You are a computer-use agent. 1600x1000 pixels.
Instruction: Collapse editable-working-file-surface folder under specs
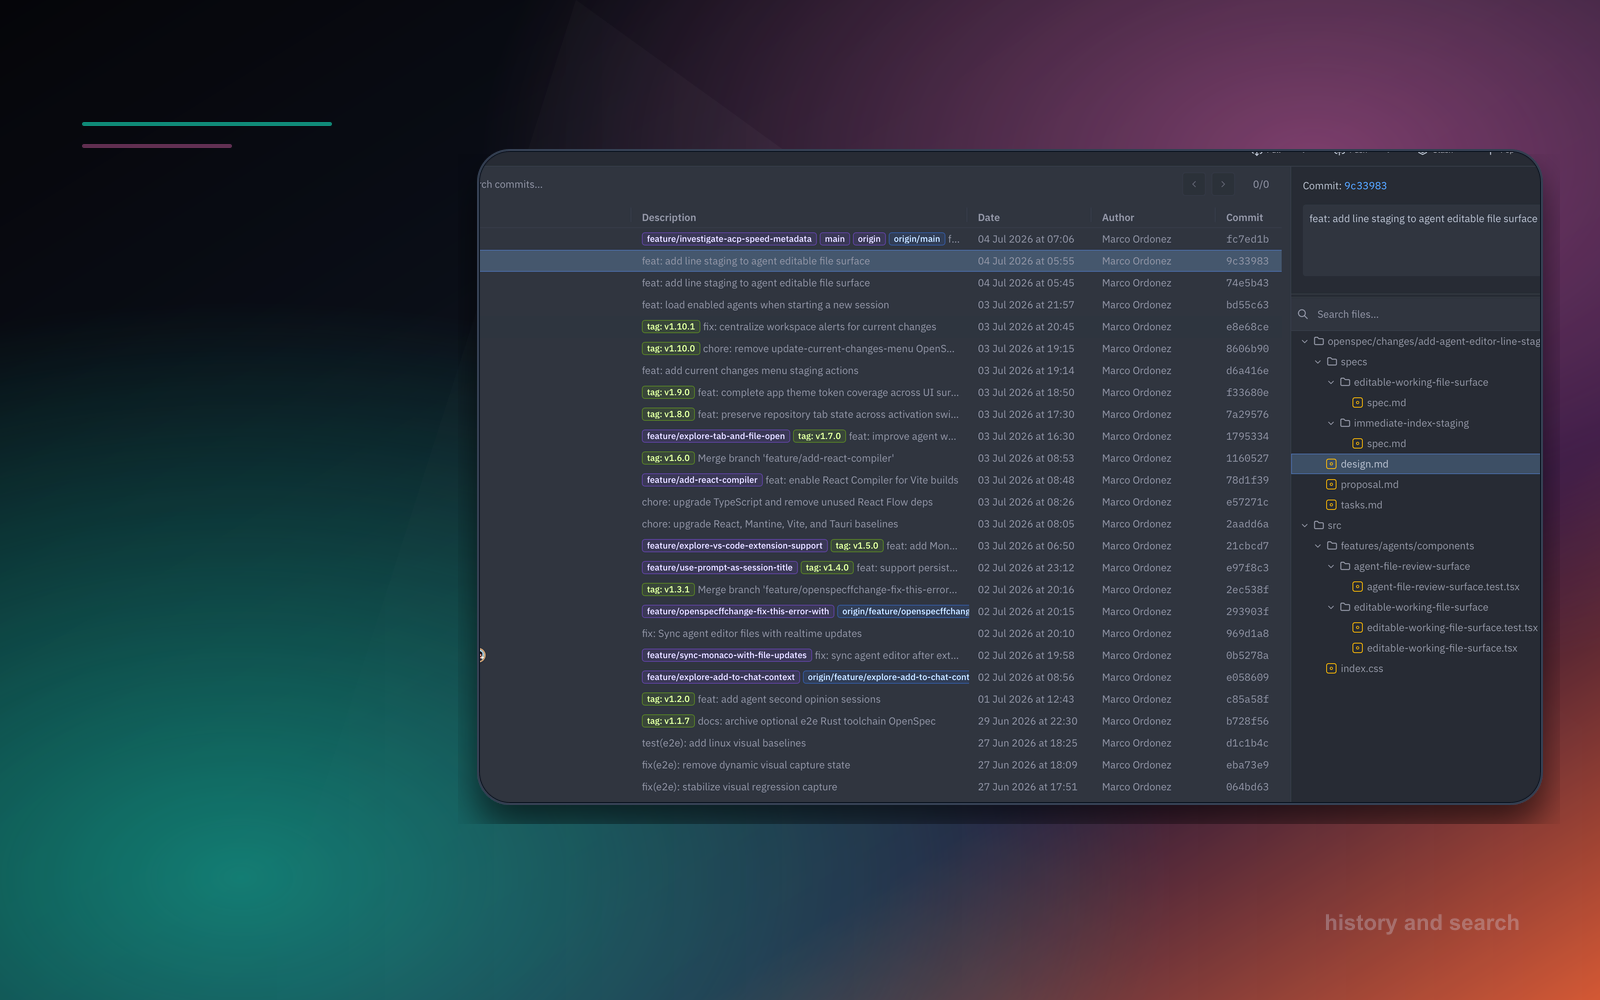pos(1331,382)
